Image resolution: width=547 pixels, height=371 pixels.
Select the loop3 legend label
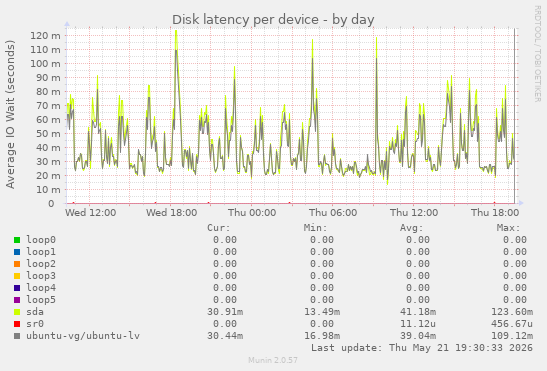tap(41, 276)
